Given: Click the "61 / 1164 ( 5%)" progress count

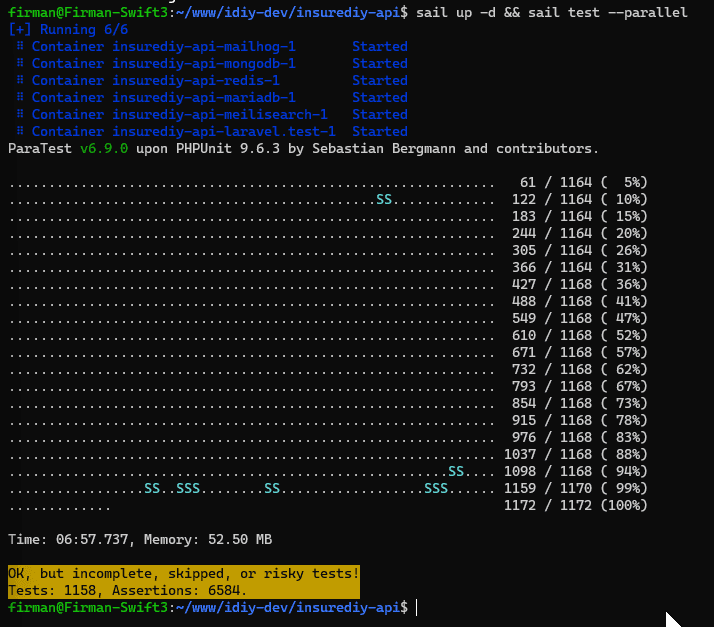Looking at the screenshot, I should (x=584, y=183).
